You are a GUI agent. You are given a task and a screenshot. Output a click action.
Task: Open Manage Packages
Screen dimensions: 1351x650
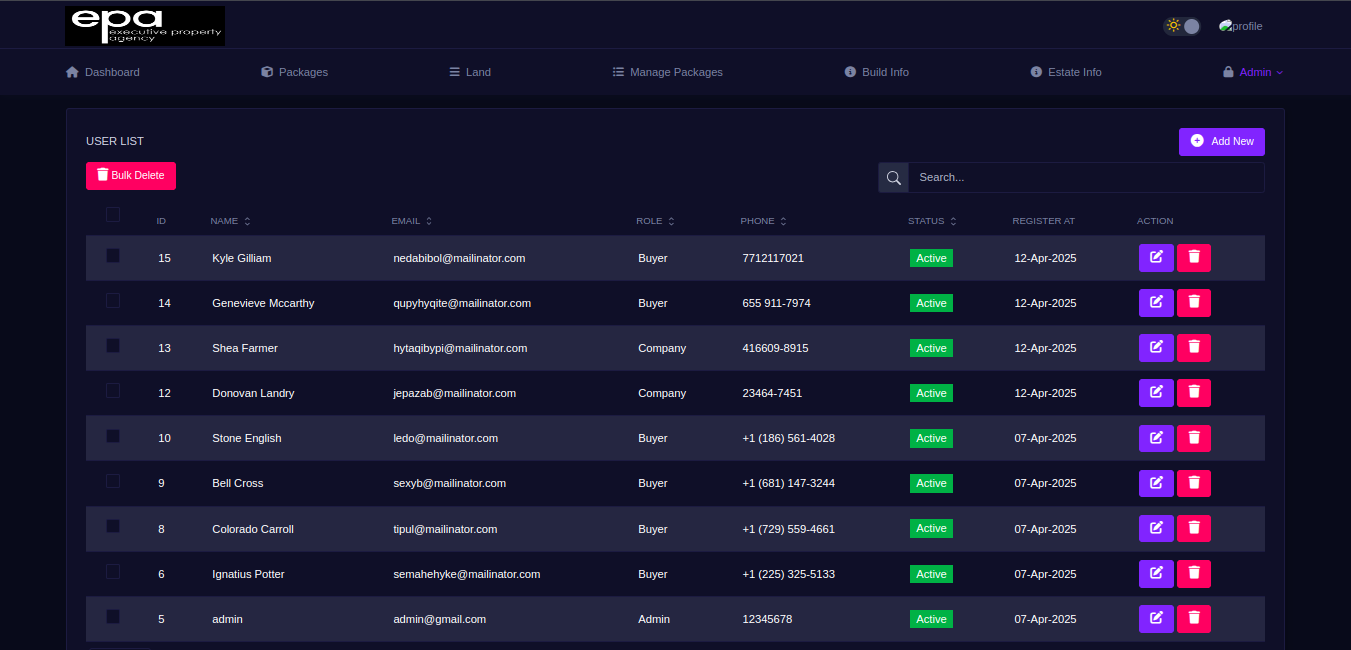667,72
